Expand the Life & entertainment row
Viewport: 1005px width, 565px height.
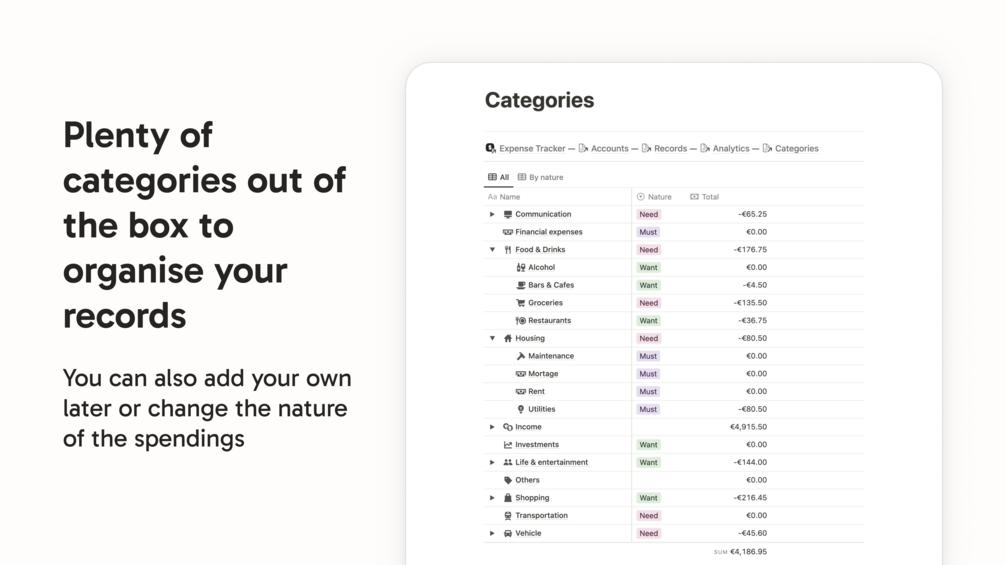pos(492,462)
